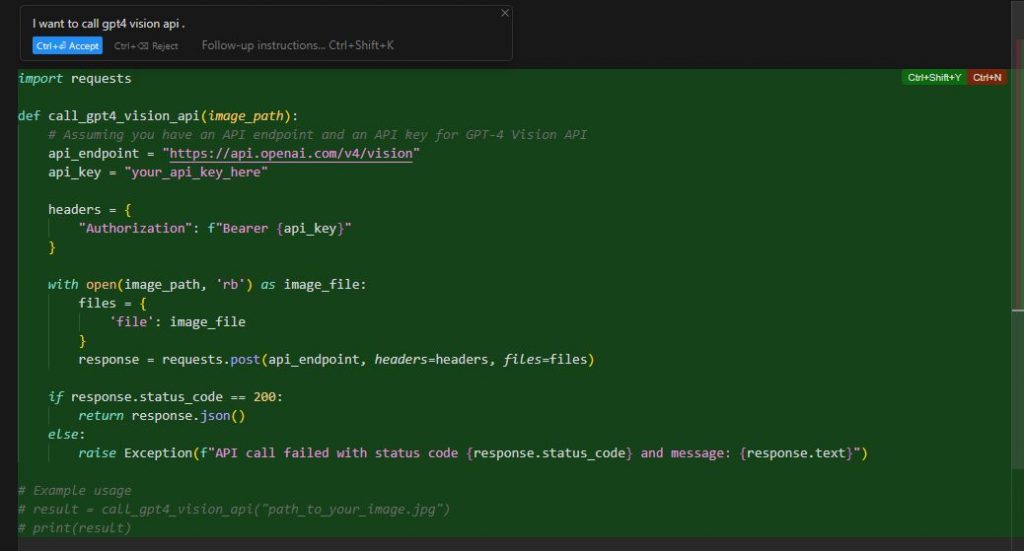This screenshot has height=551, width=1024.
Task: Click the "your_api_key_here" string
Action: (x=196, y=172)
